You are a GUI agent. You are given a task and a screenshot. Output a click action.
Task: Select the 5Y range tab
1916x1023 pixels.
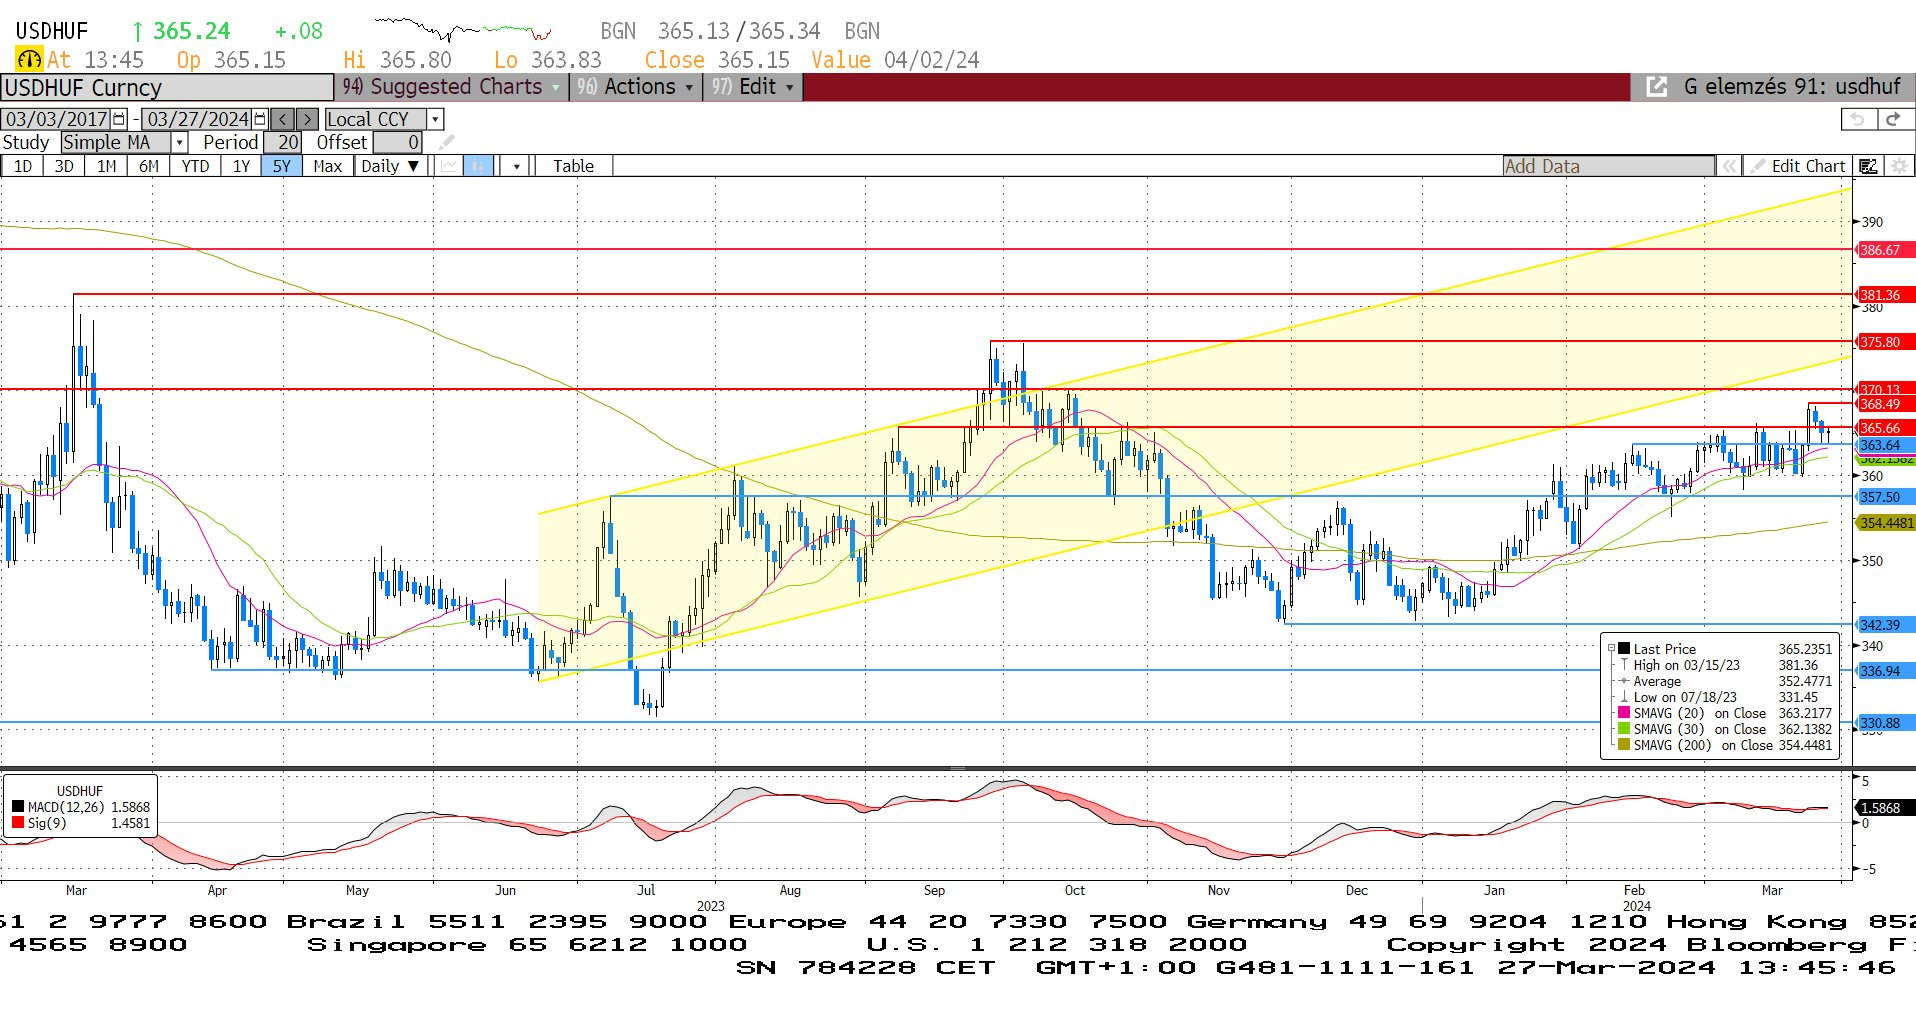(282, 166)
